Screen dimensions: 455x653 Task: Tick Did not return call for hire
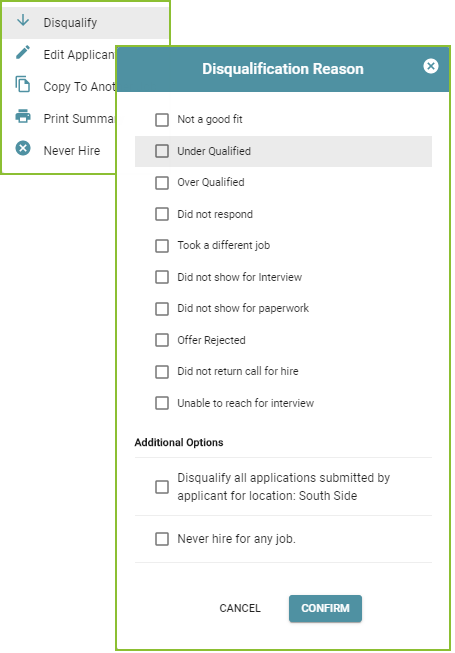point(162,371)
